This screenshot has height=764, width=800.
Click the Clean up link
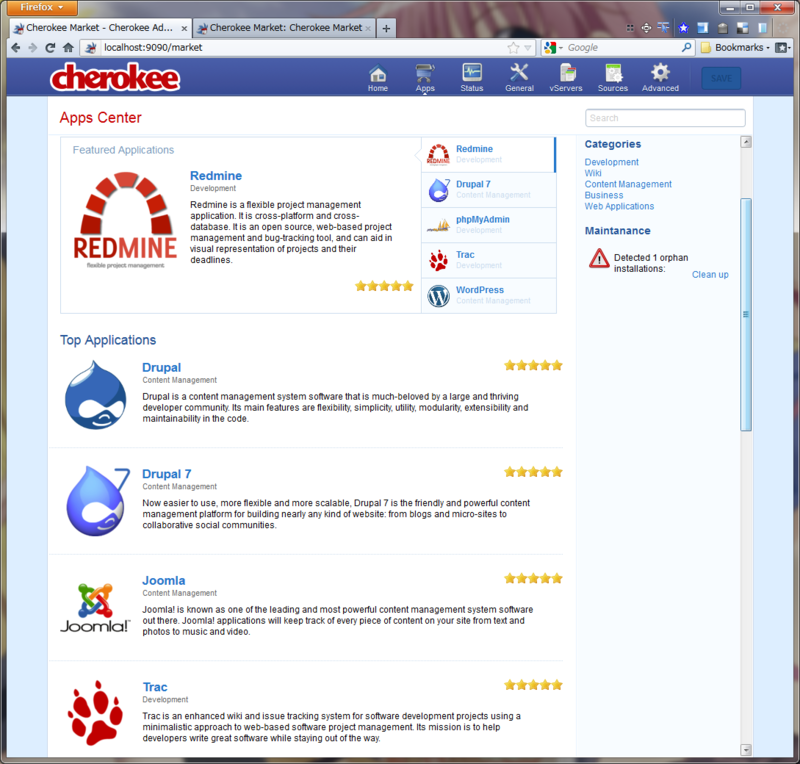point(710,275)
